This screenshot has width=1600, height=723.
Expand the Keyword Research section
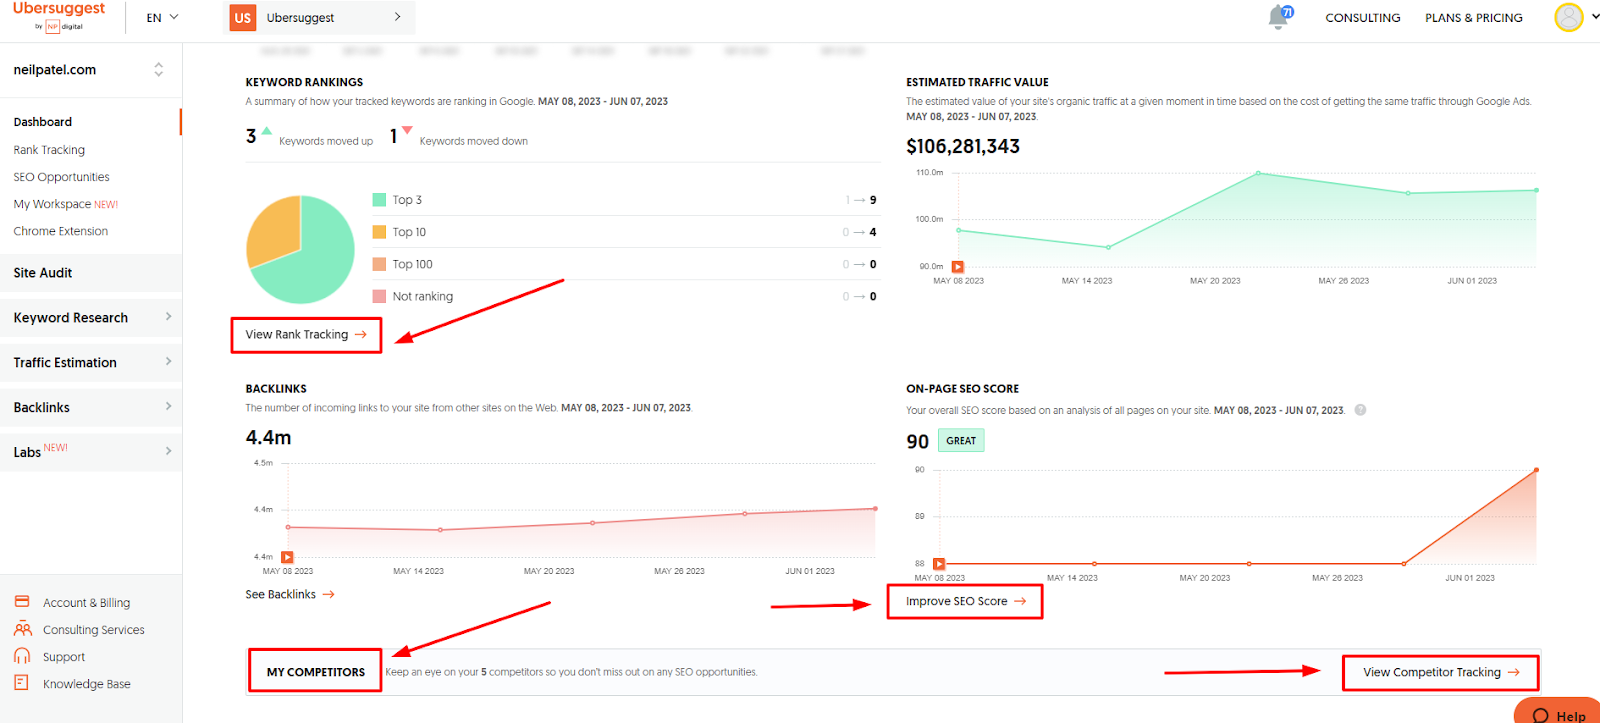click(91, 318)
